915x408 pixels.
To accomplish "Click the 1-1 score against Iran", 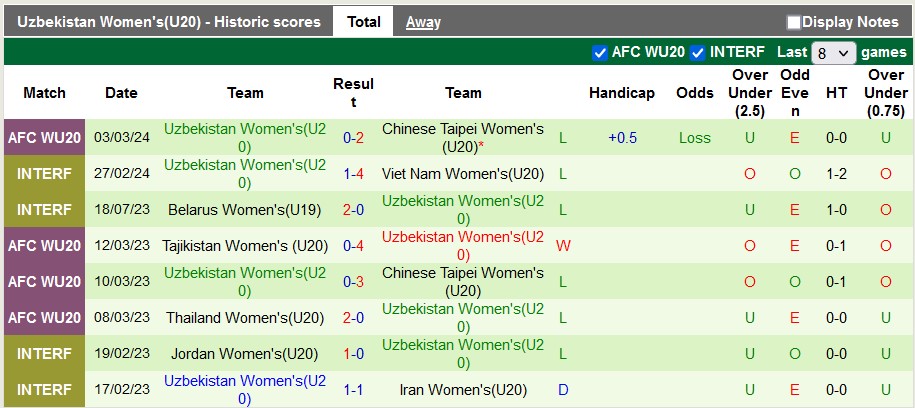I will click(x=353, y=390).
